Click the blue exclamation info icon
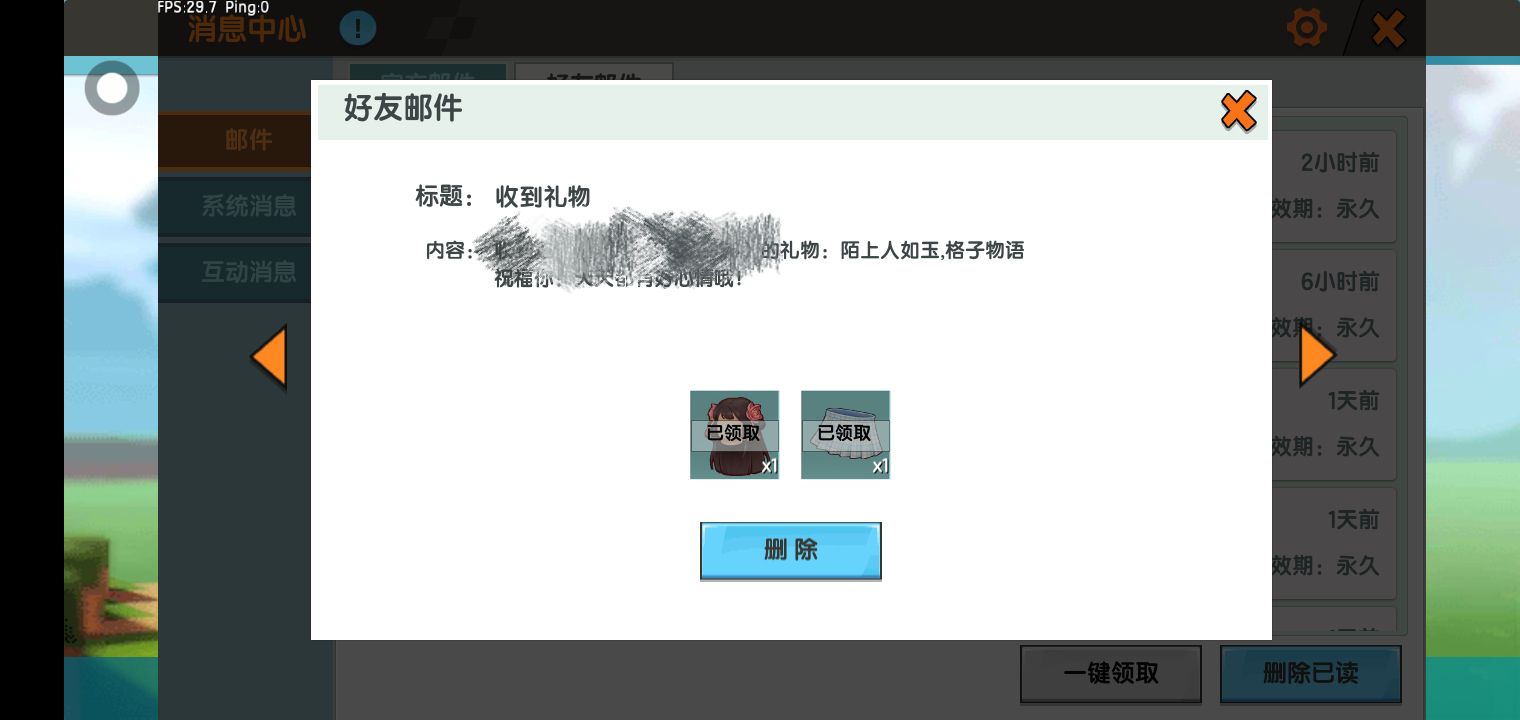This screenshot has height=720, width=1520. tap(357, 29)
